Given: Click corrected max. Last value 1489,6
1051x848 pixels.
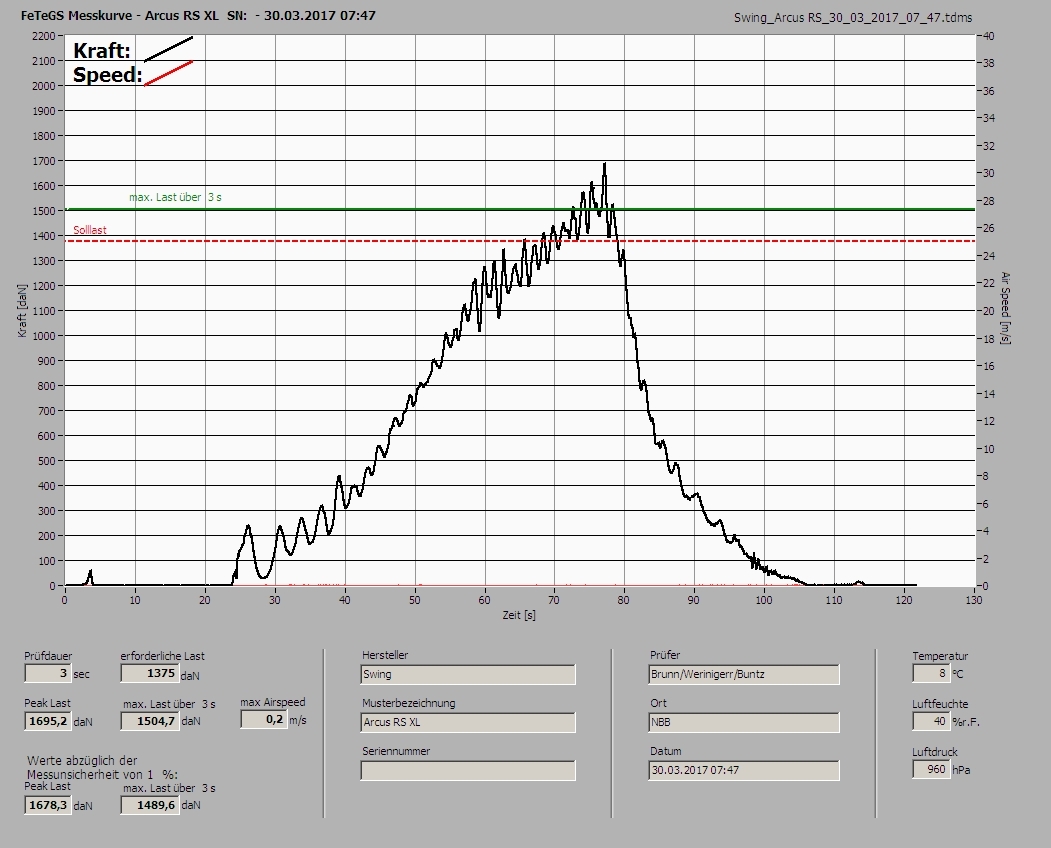Looking at the screenshot, I should [150, 804].
